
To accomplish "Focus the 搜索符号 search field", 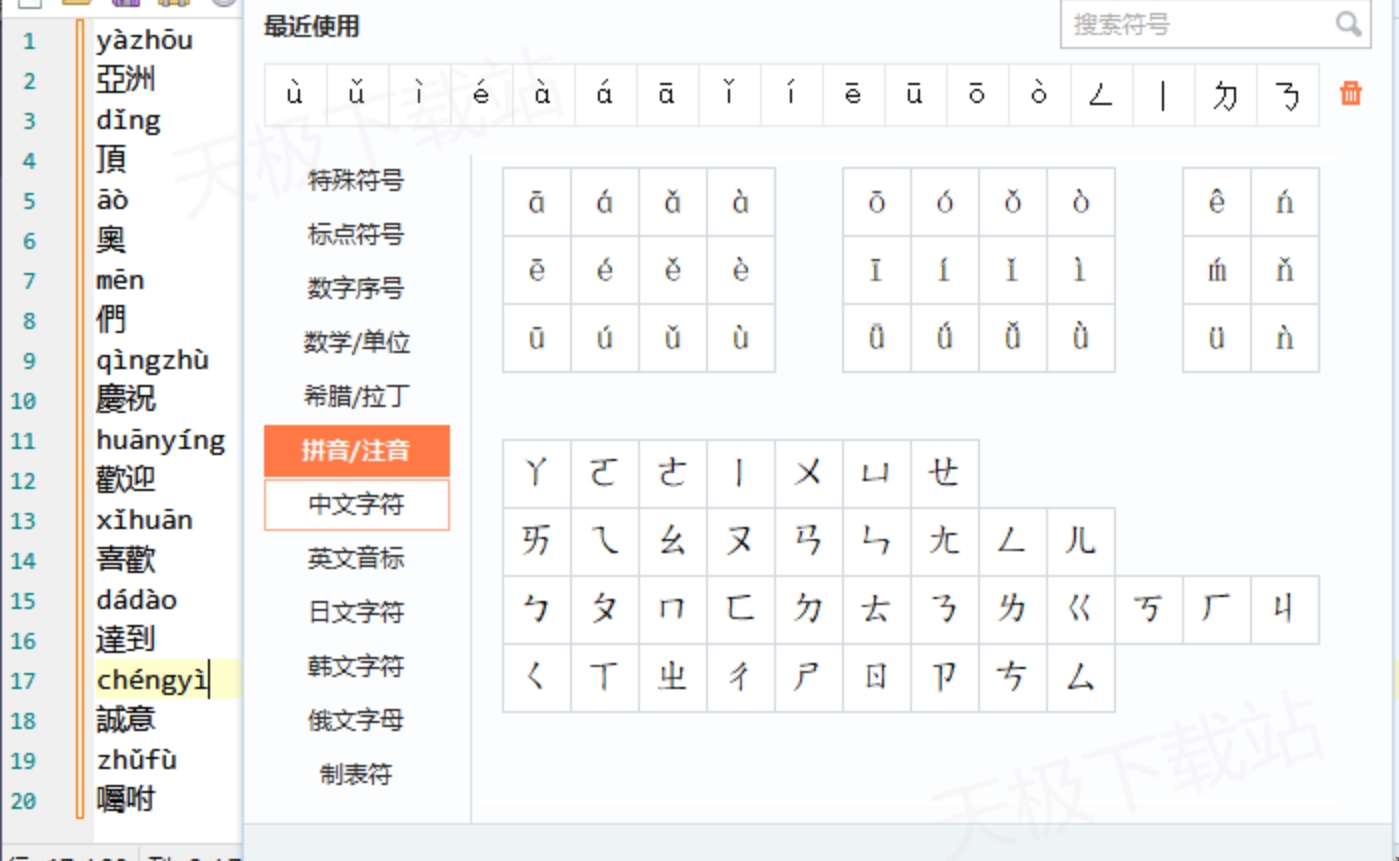I will coord(1215,24).
